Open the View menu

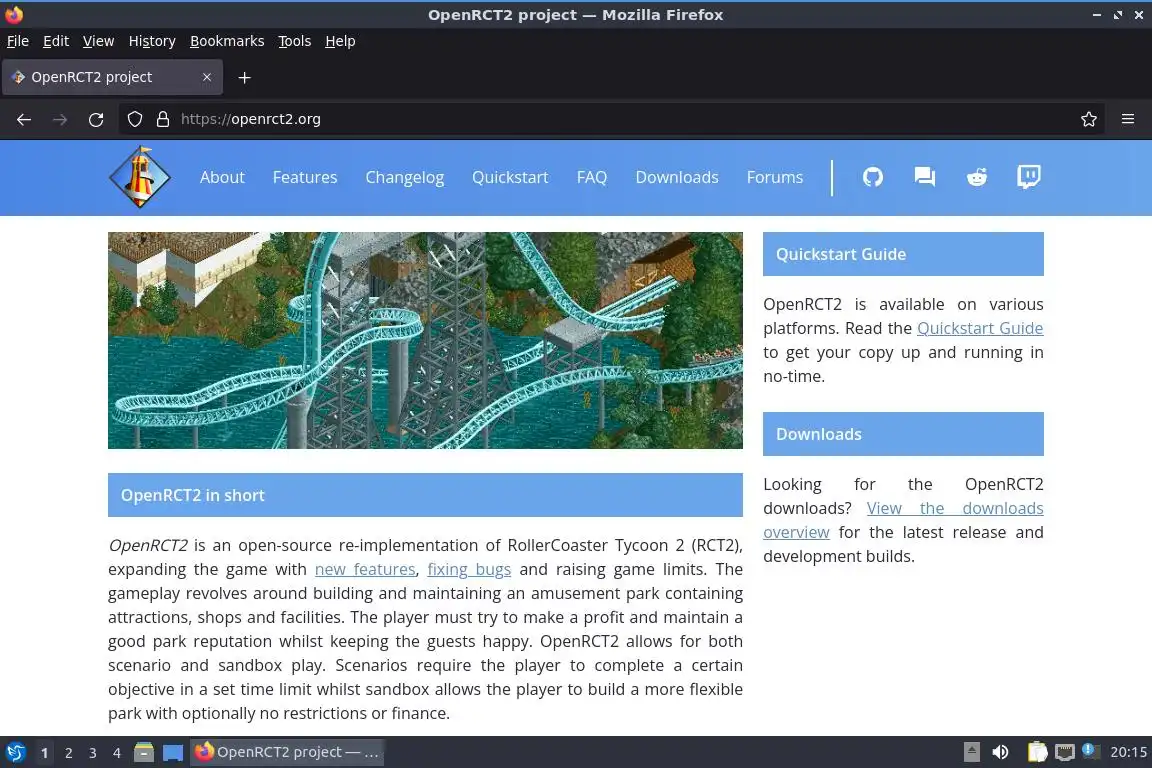pos(98,41)
